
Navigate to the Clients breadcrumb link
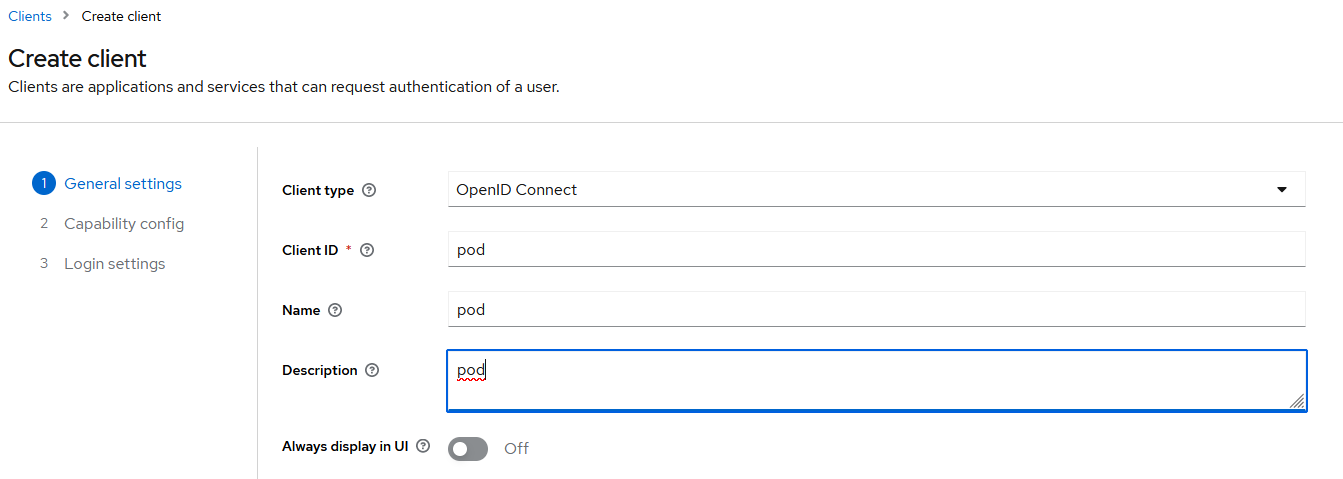(x=30, y=16)
